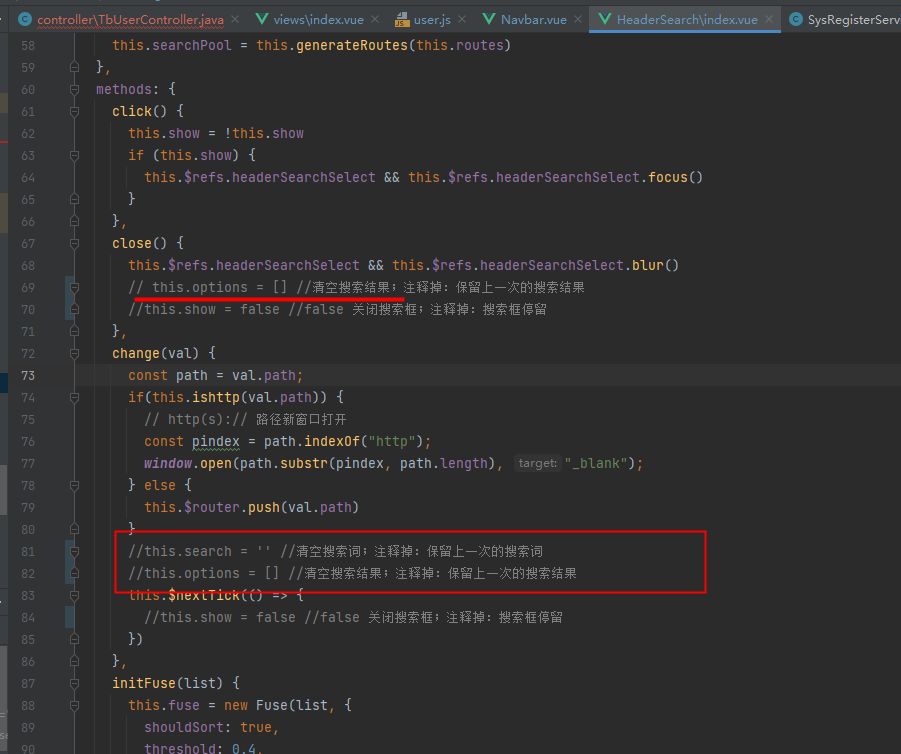Click the JS file icon on user.js tab
The width and height of the screenshot is (901, 754).
402,20
